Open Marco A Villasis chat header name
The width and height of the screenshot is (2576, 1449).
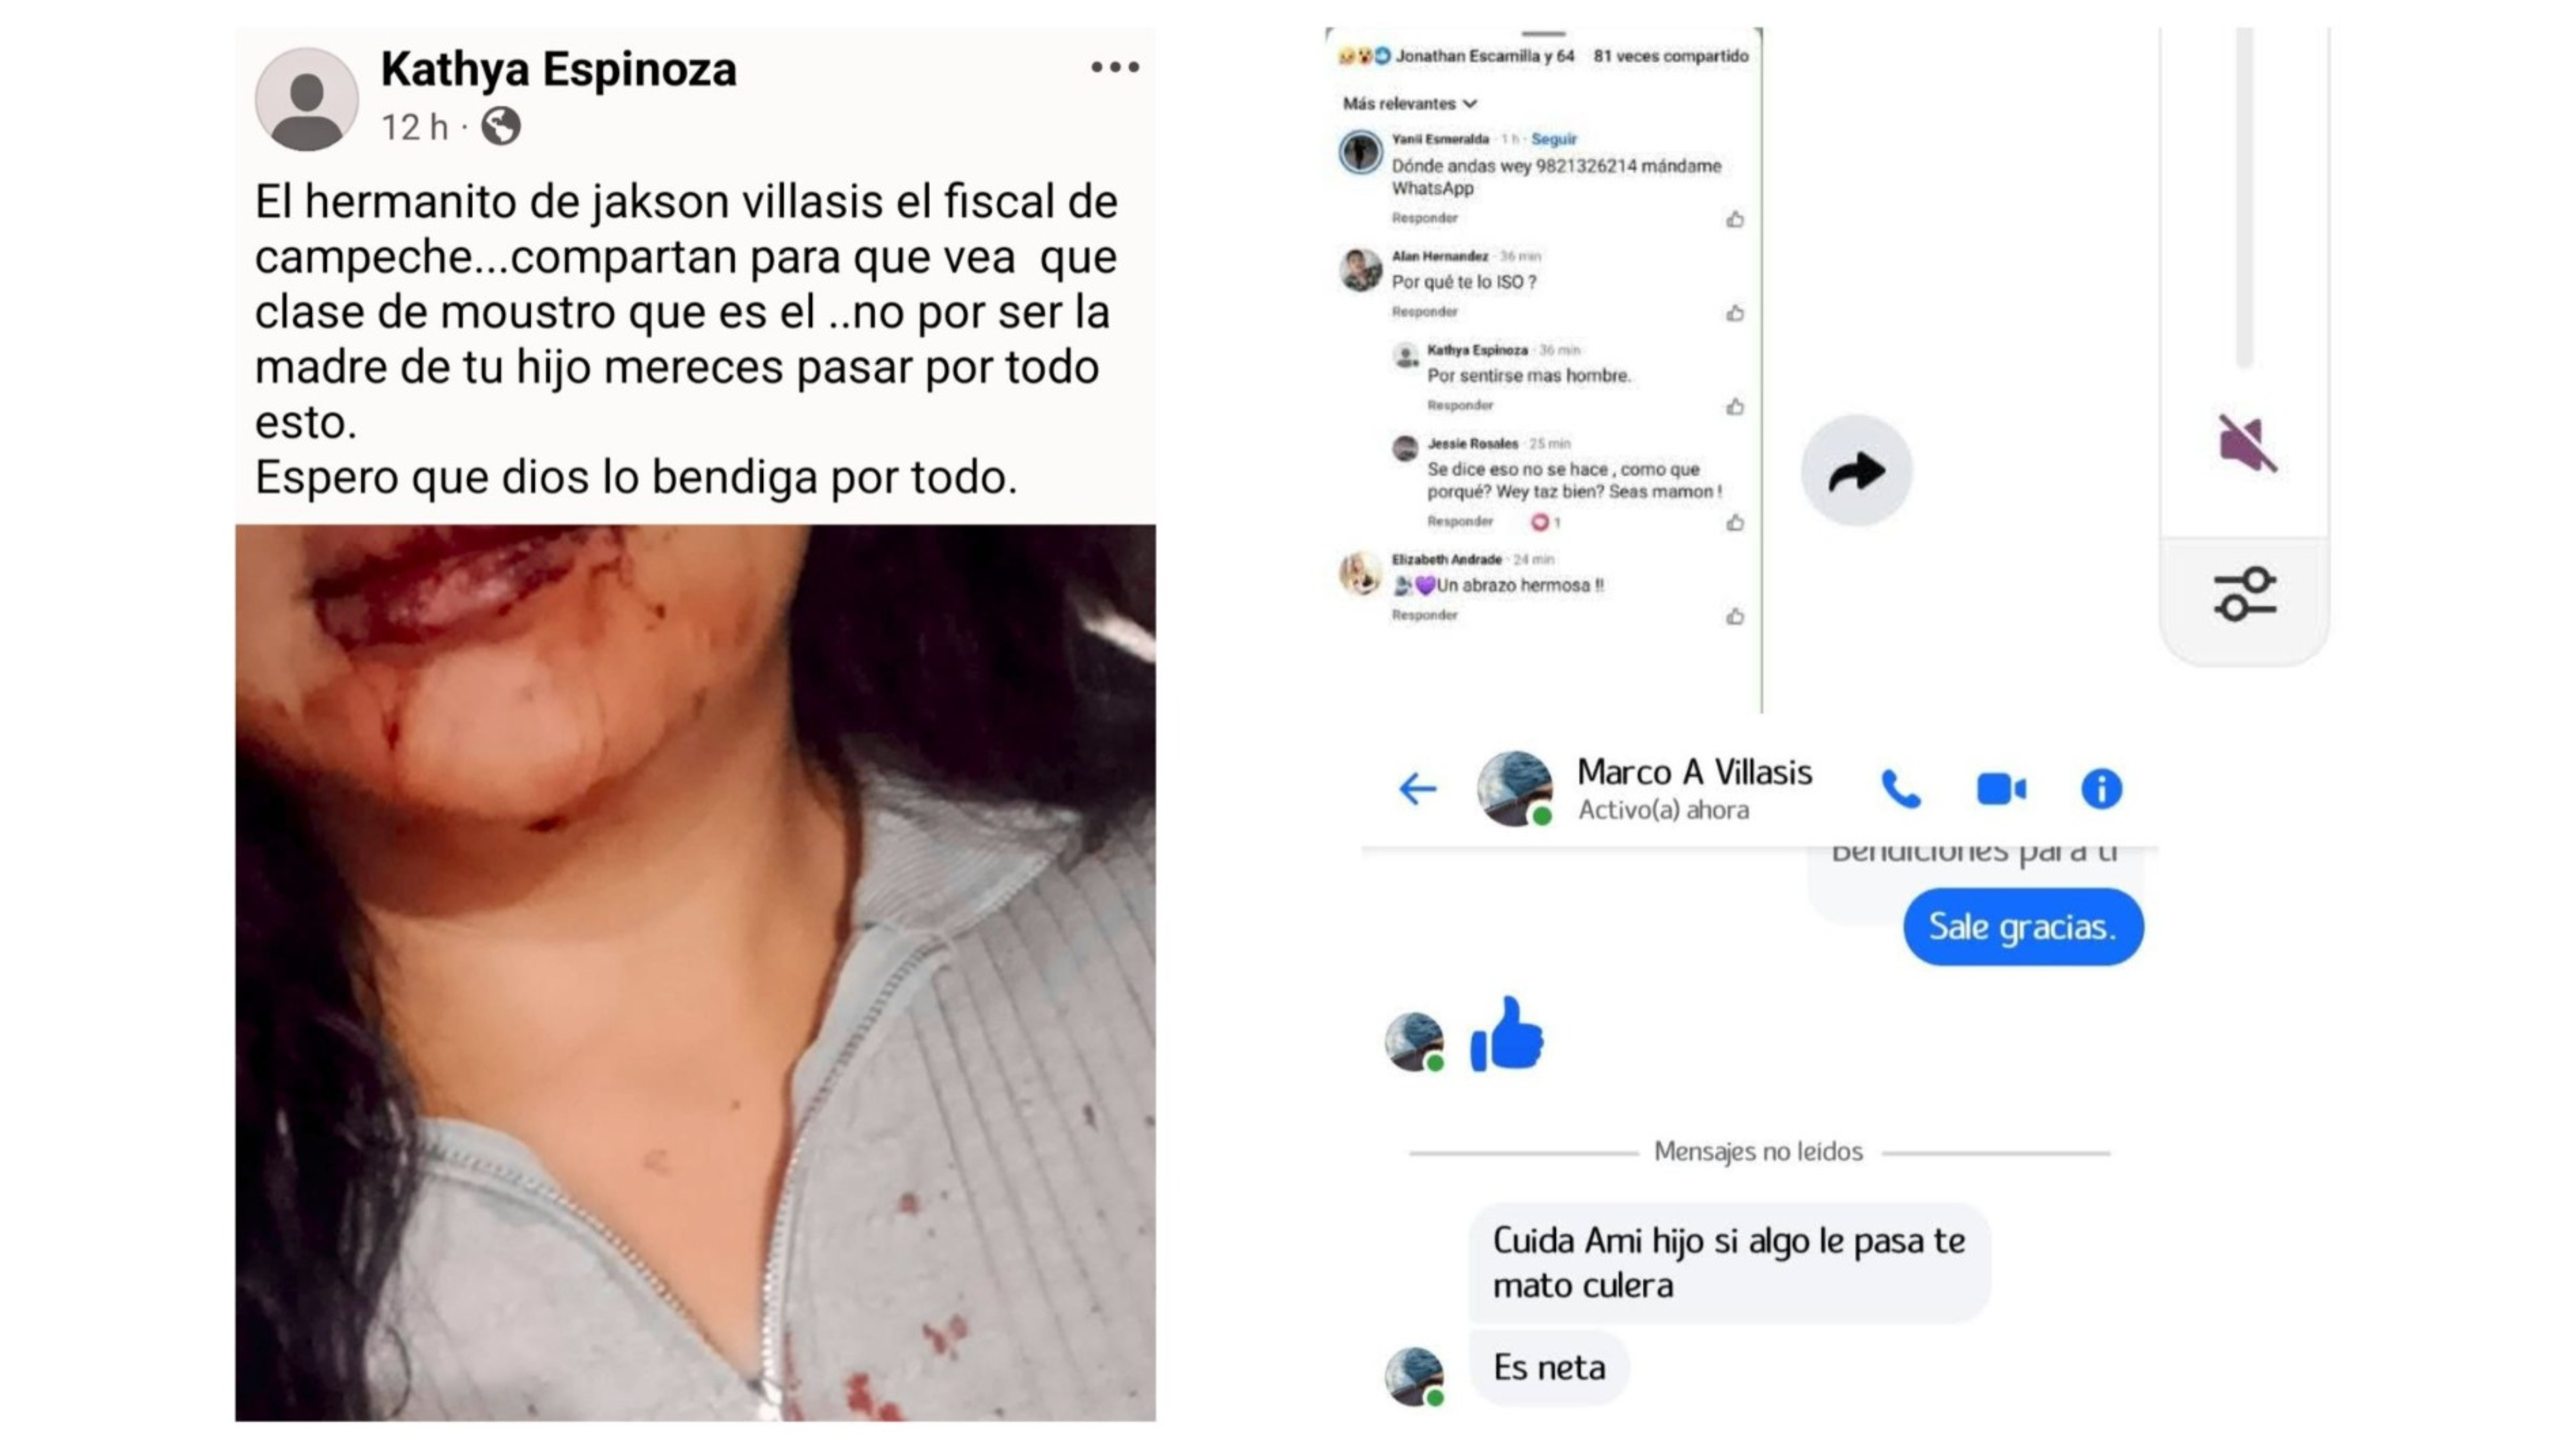(1694, 772)
